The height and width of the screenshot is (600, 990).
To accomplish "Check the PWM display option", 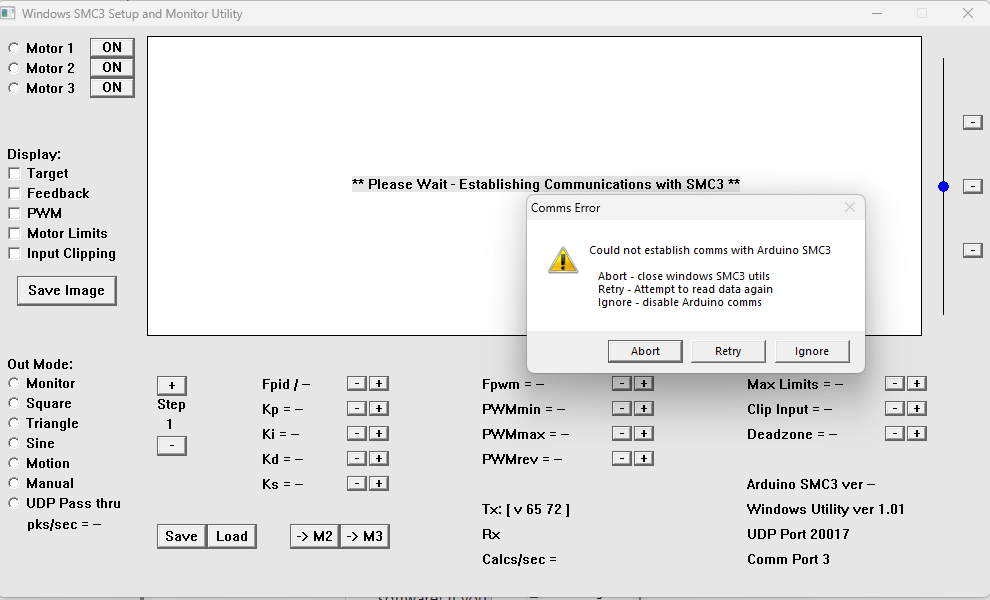I will (15, 213).
